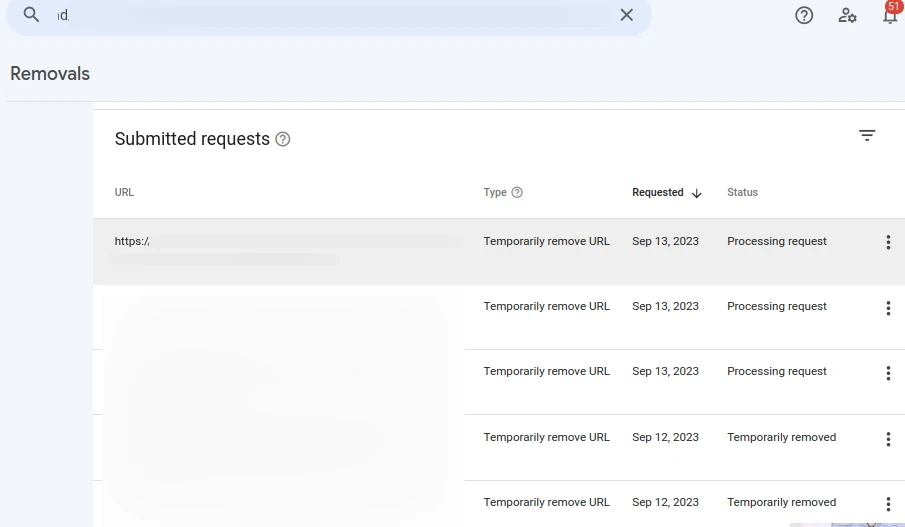This screenshot has width=905, height=527.
Task: Click the URL column header
Action: coord(124,193)
